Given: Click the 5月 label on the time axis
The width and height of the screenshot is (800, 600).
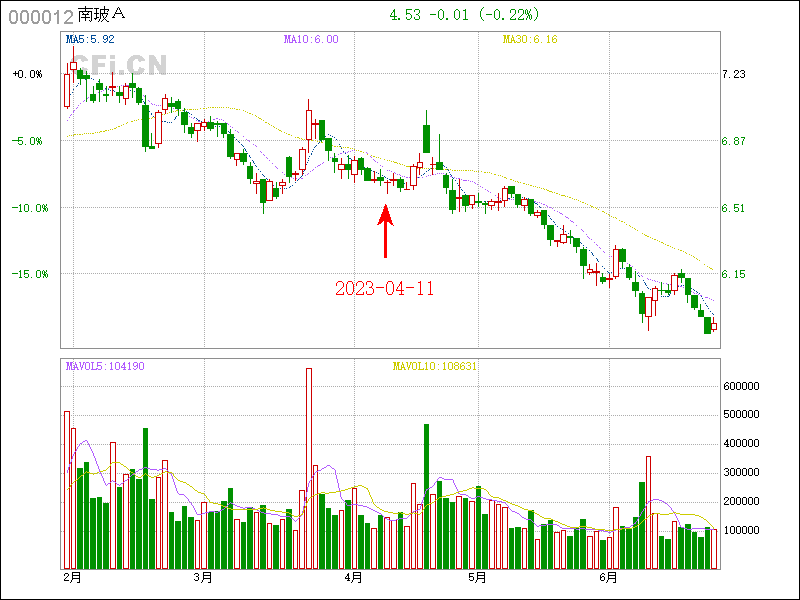Looking at the screenshot, I should click(x=477, y=578).
